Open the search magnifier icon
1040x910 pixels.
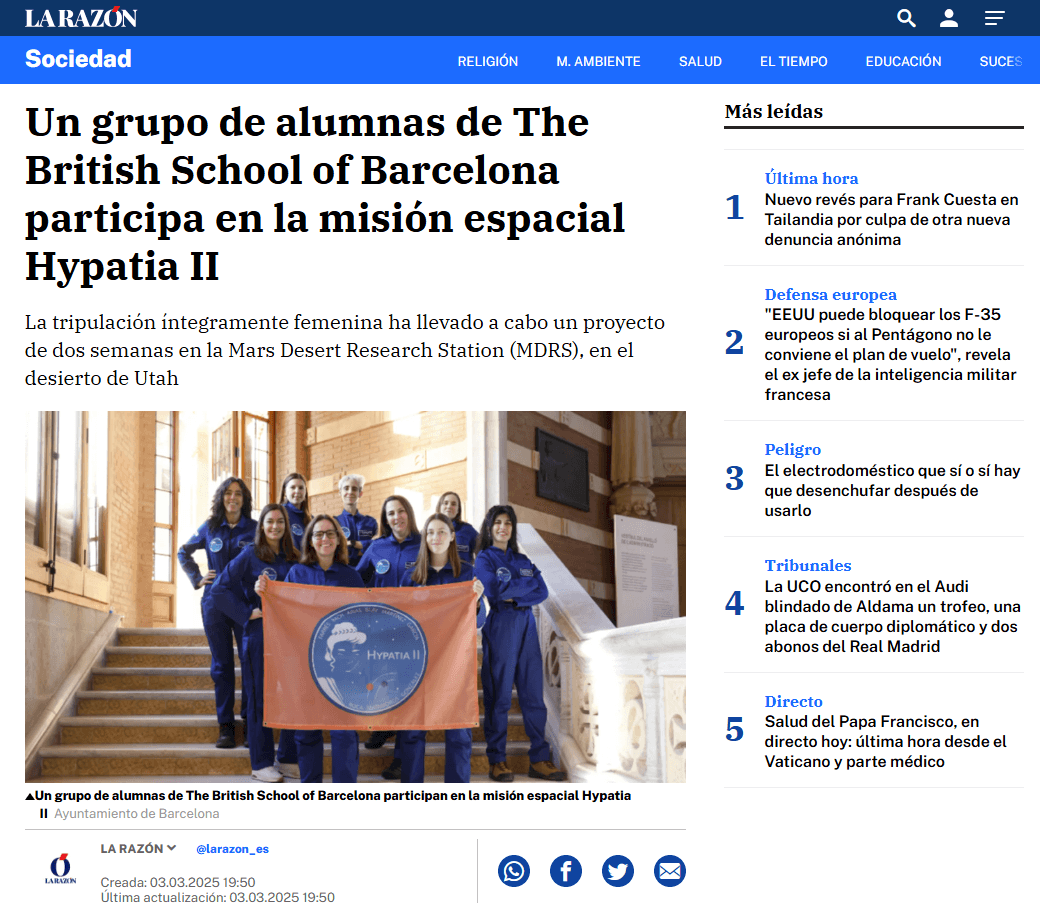coord(906,18)
